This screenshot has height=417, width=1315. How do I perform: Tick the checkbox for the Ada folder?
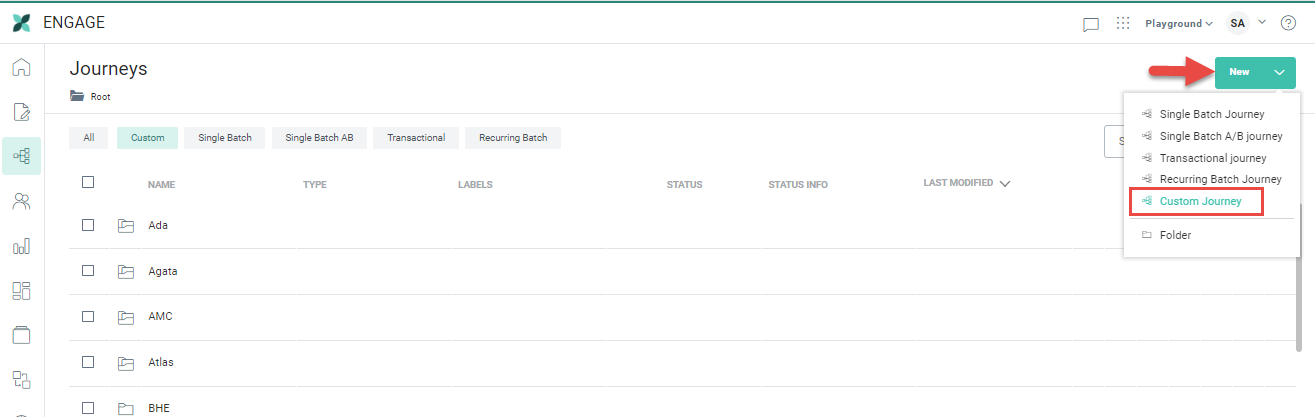(88, 225)
